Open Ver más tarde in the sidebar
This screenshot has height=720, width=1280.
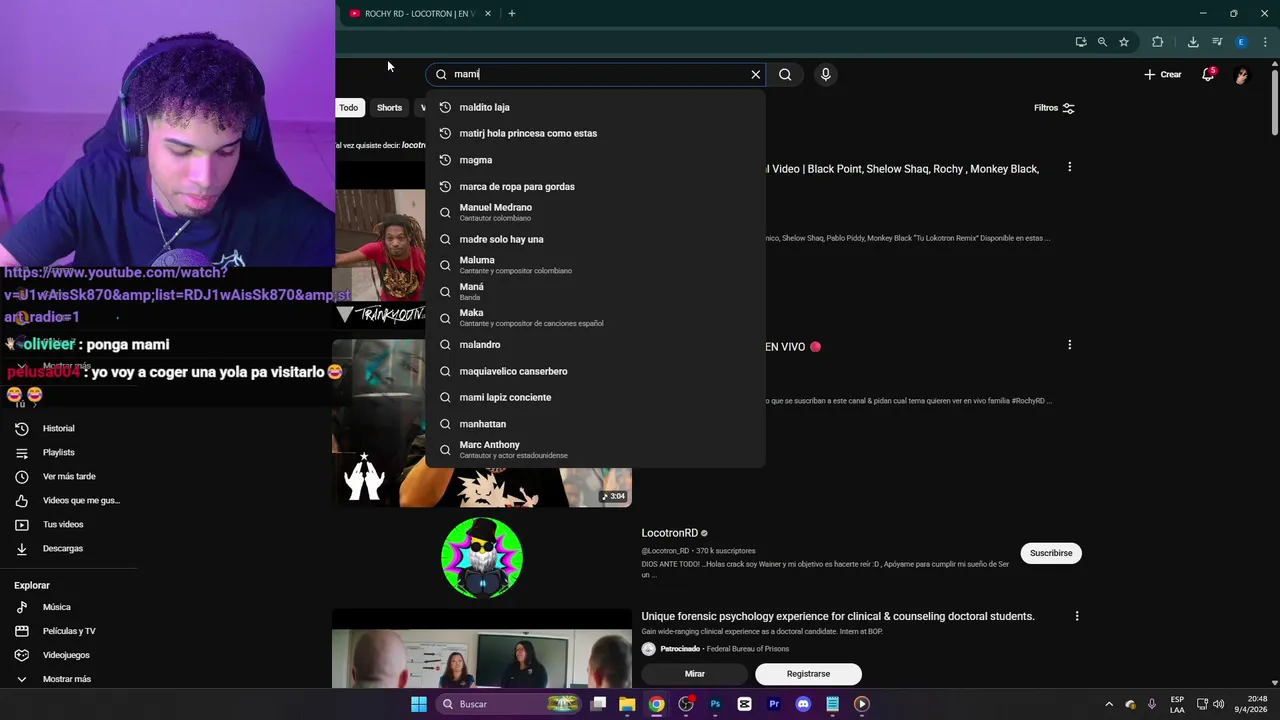68,476
